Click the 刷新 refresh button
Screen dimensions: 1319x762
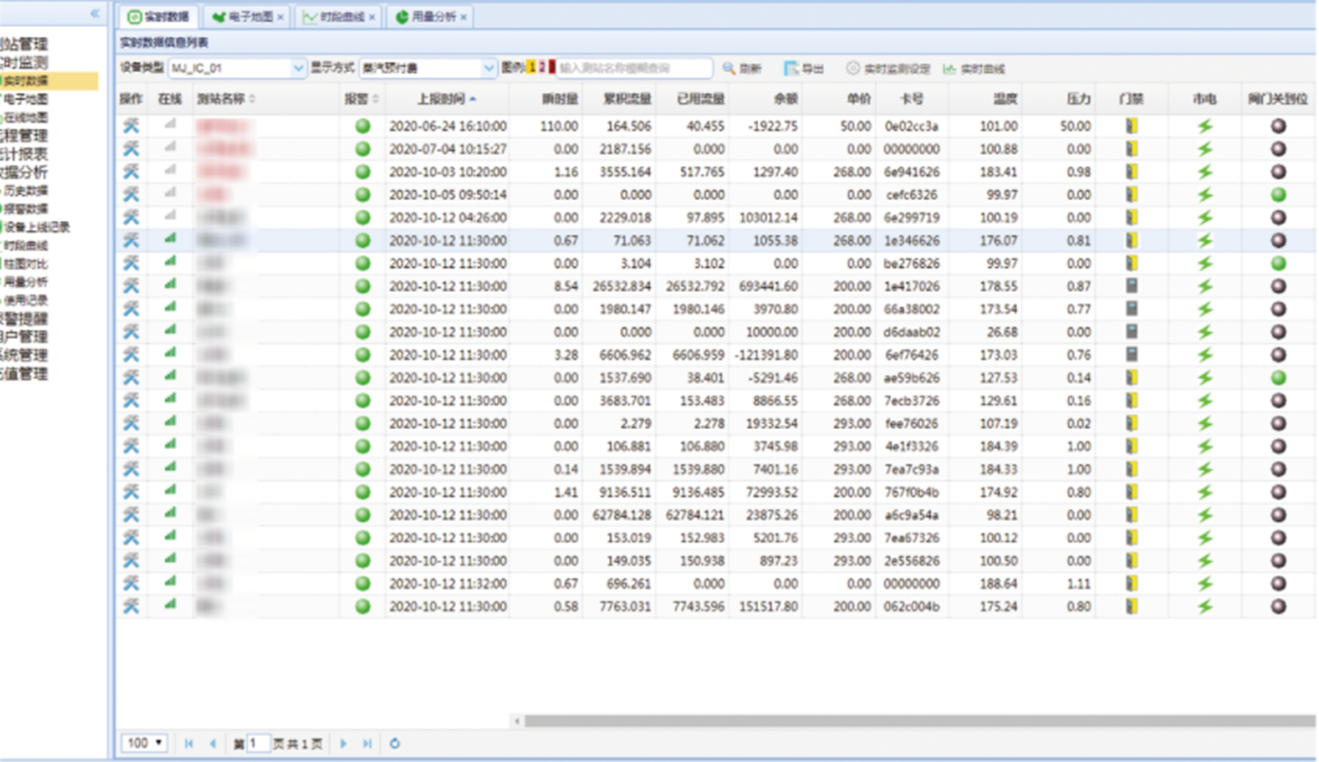tap(742, 68)
